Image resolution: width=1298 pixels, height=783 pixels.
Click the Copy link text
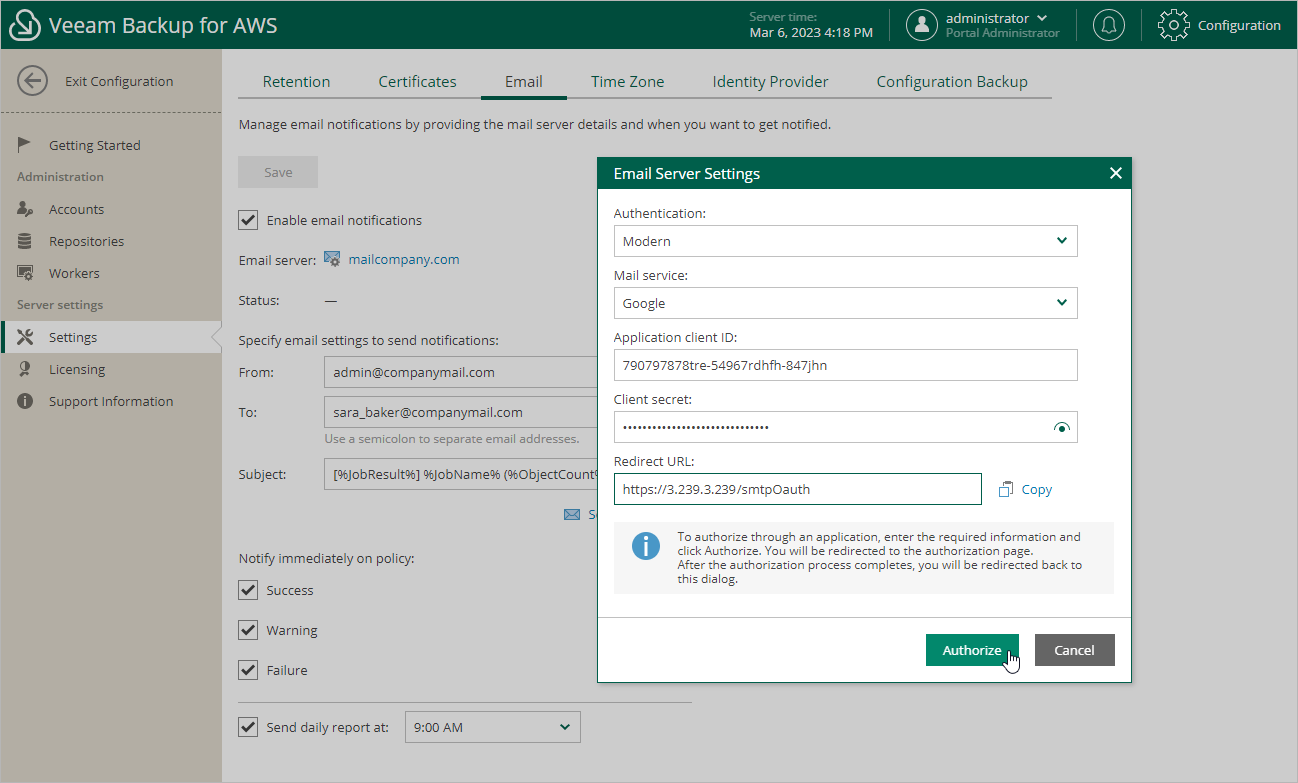click(x=1037, y=490)
